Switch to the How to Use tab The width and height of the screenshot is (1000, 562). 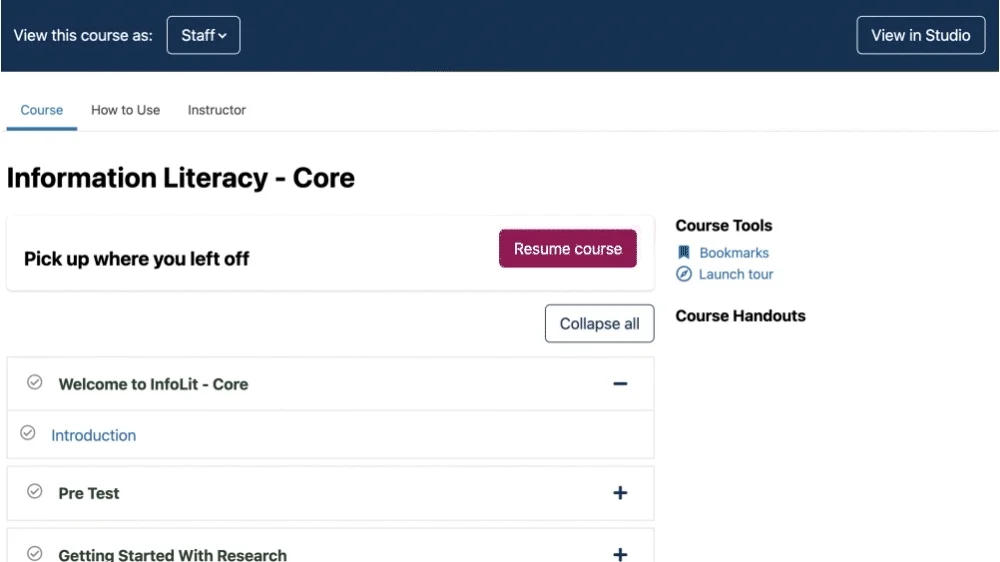pos(126,110)
